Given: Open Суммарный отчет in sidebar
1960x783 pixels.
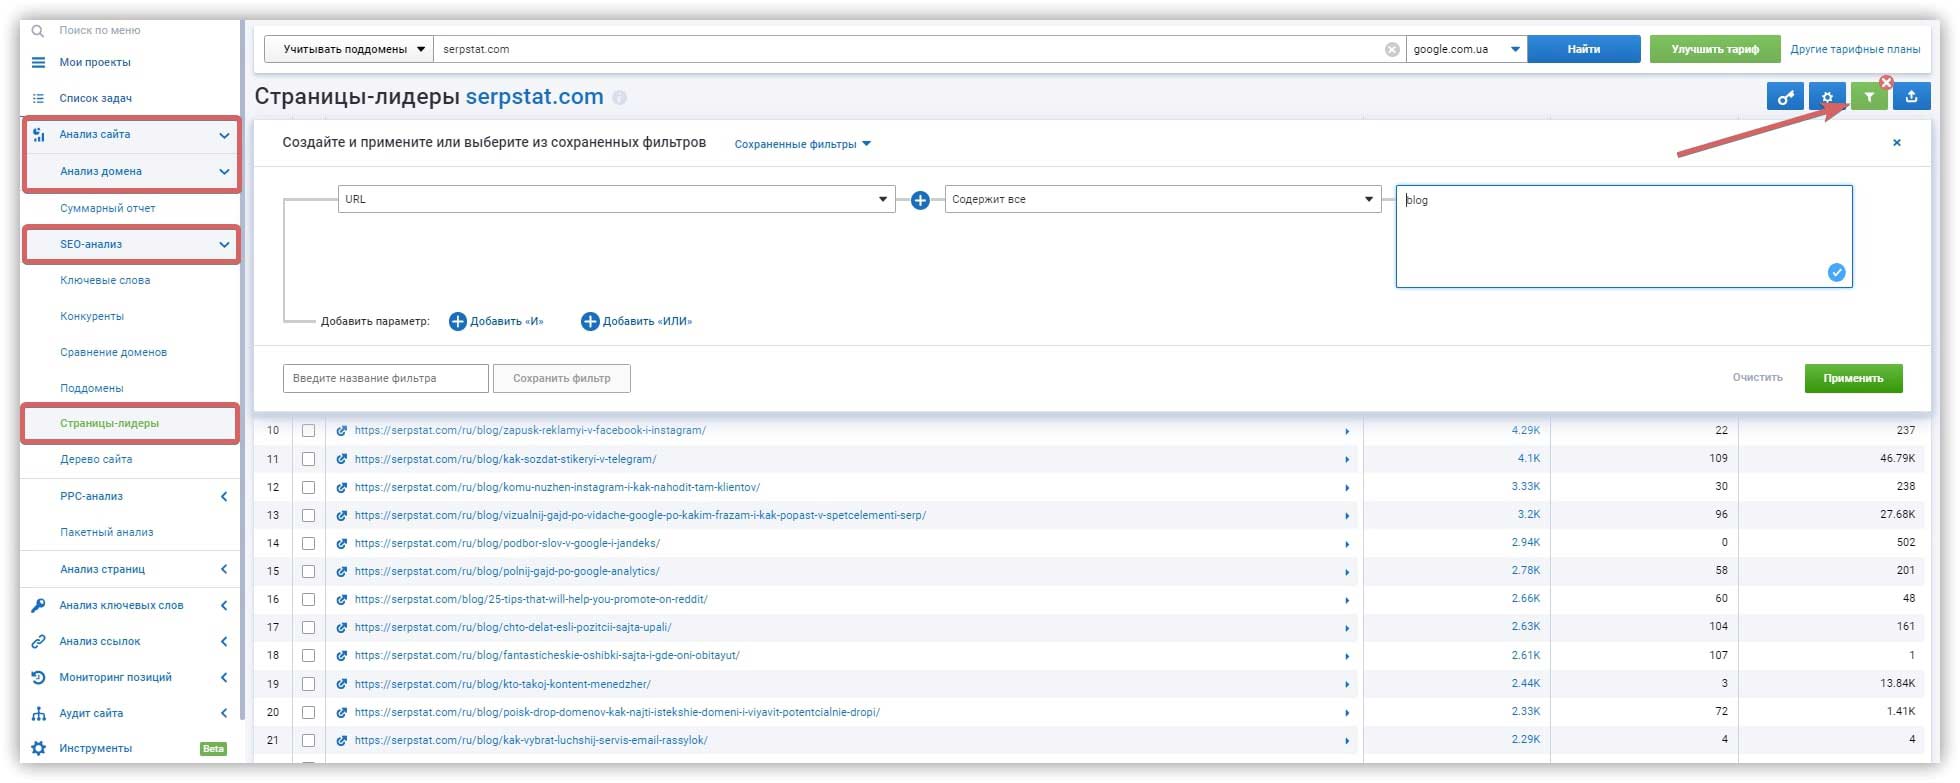Looking at the screenshot, I should pos(108,208).
